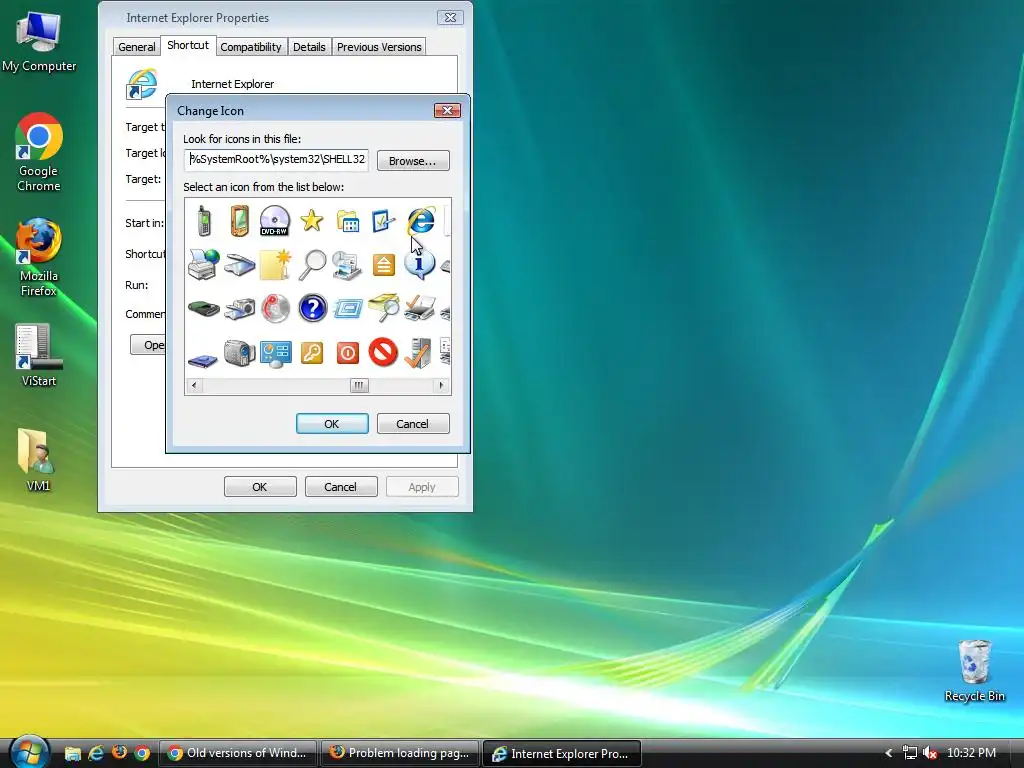1024x768 pixels.
Task: Click OK in Internet Explorer Properties window
Action: tap(260, 487)
